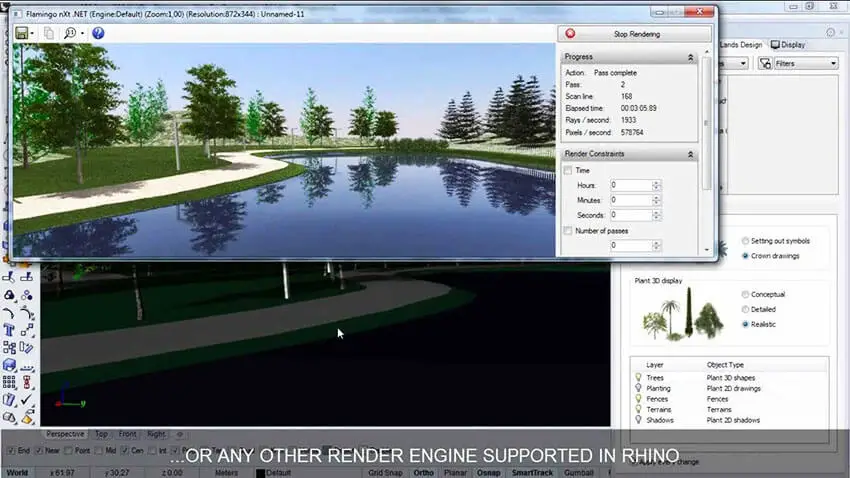This screenshot has width=850, height=478.
Task: Open the dropdown arrow next to zoom icon
Action: coord(82,34)
